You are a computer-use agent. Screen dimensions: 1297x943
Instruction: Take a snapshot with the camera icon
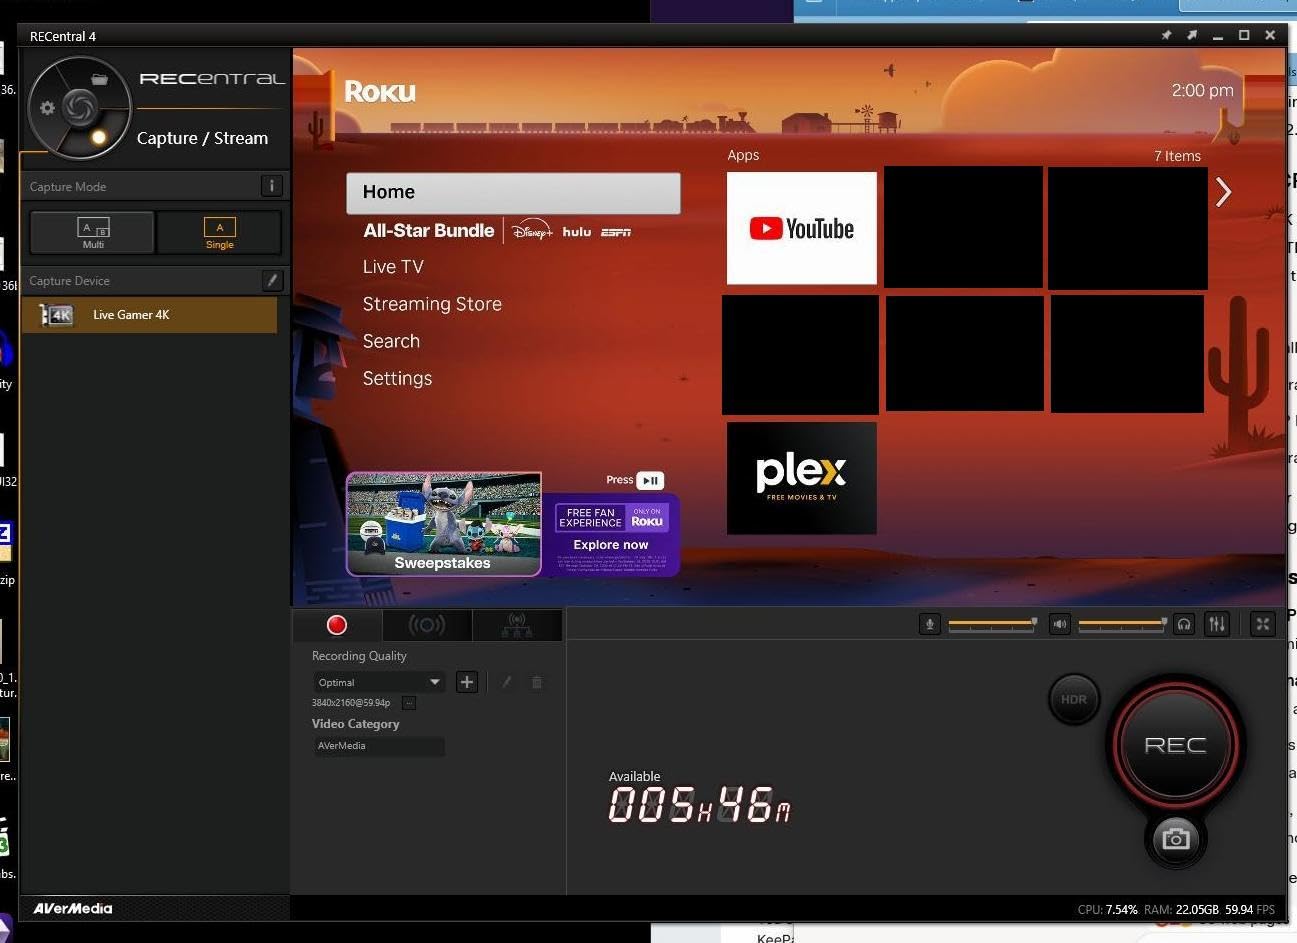1175,838
